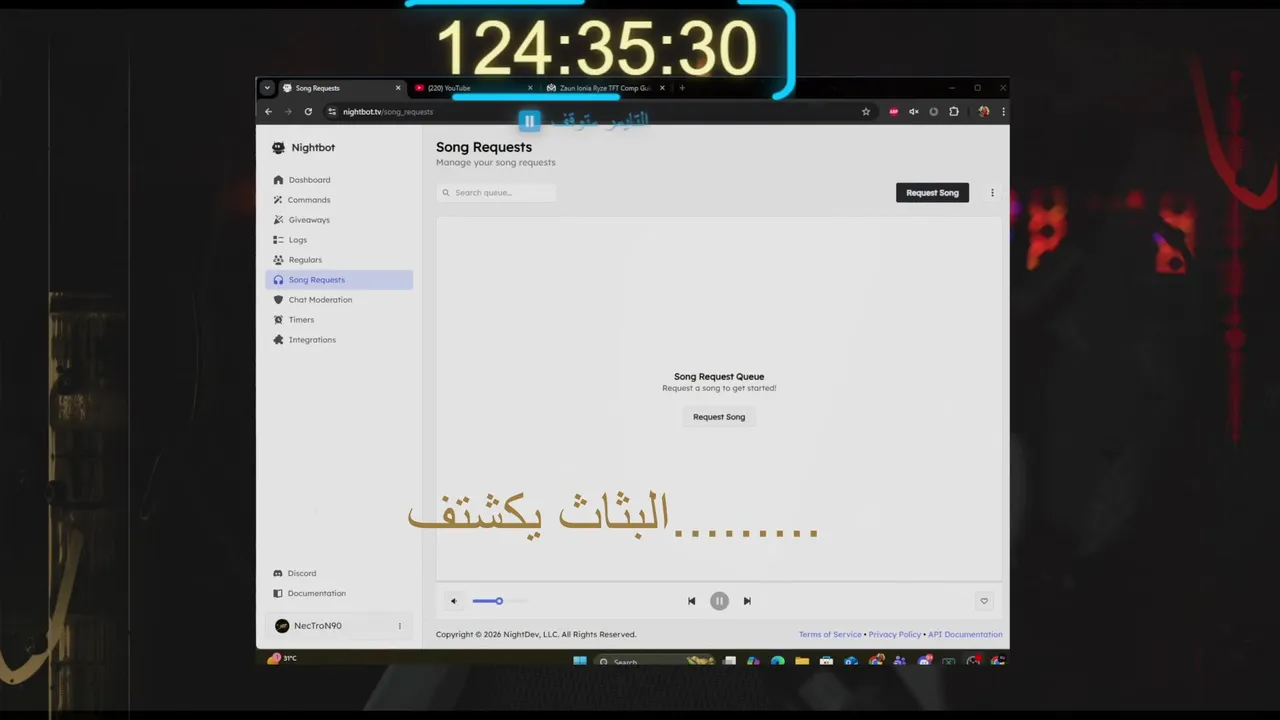Click the dark Request Song button
The image size is (1280, 720).
[x=932, y=193]
